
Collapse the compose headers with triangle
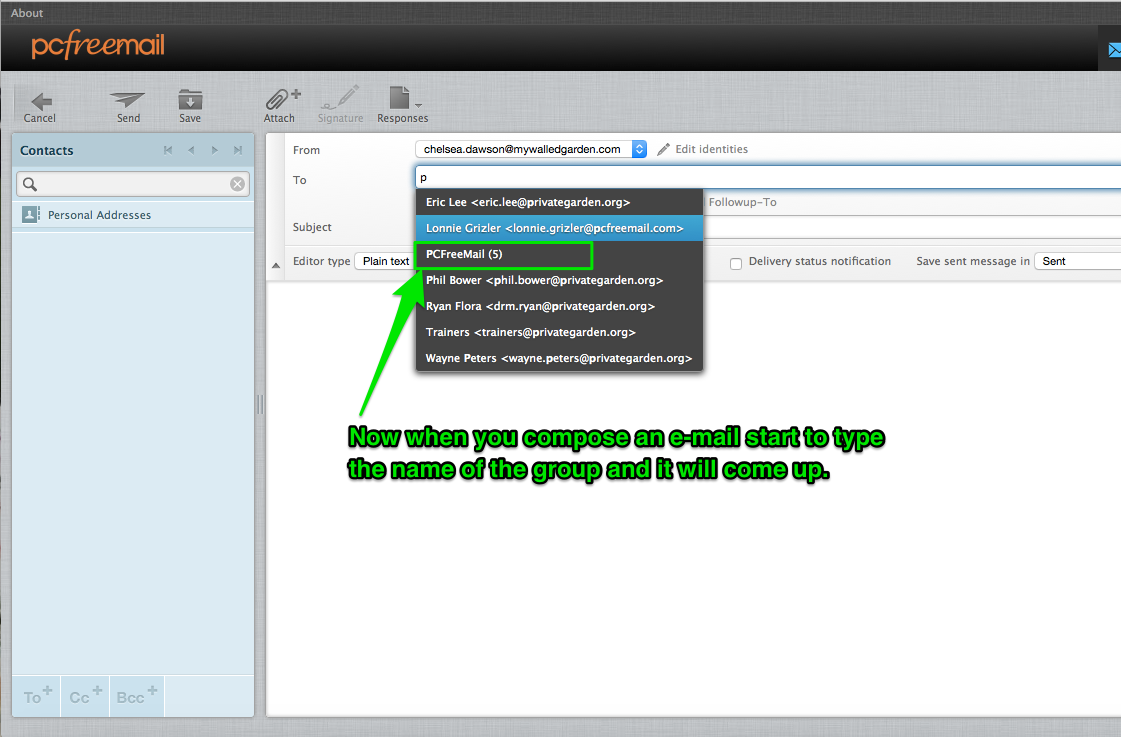click(276, 265)
